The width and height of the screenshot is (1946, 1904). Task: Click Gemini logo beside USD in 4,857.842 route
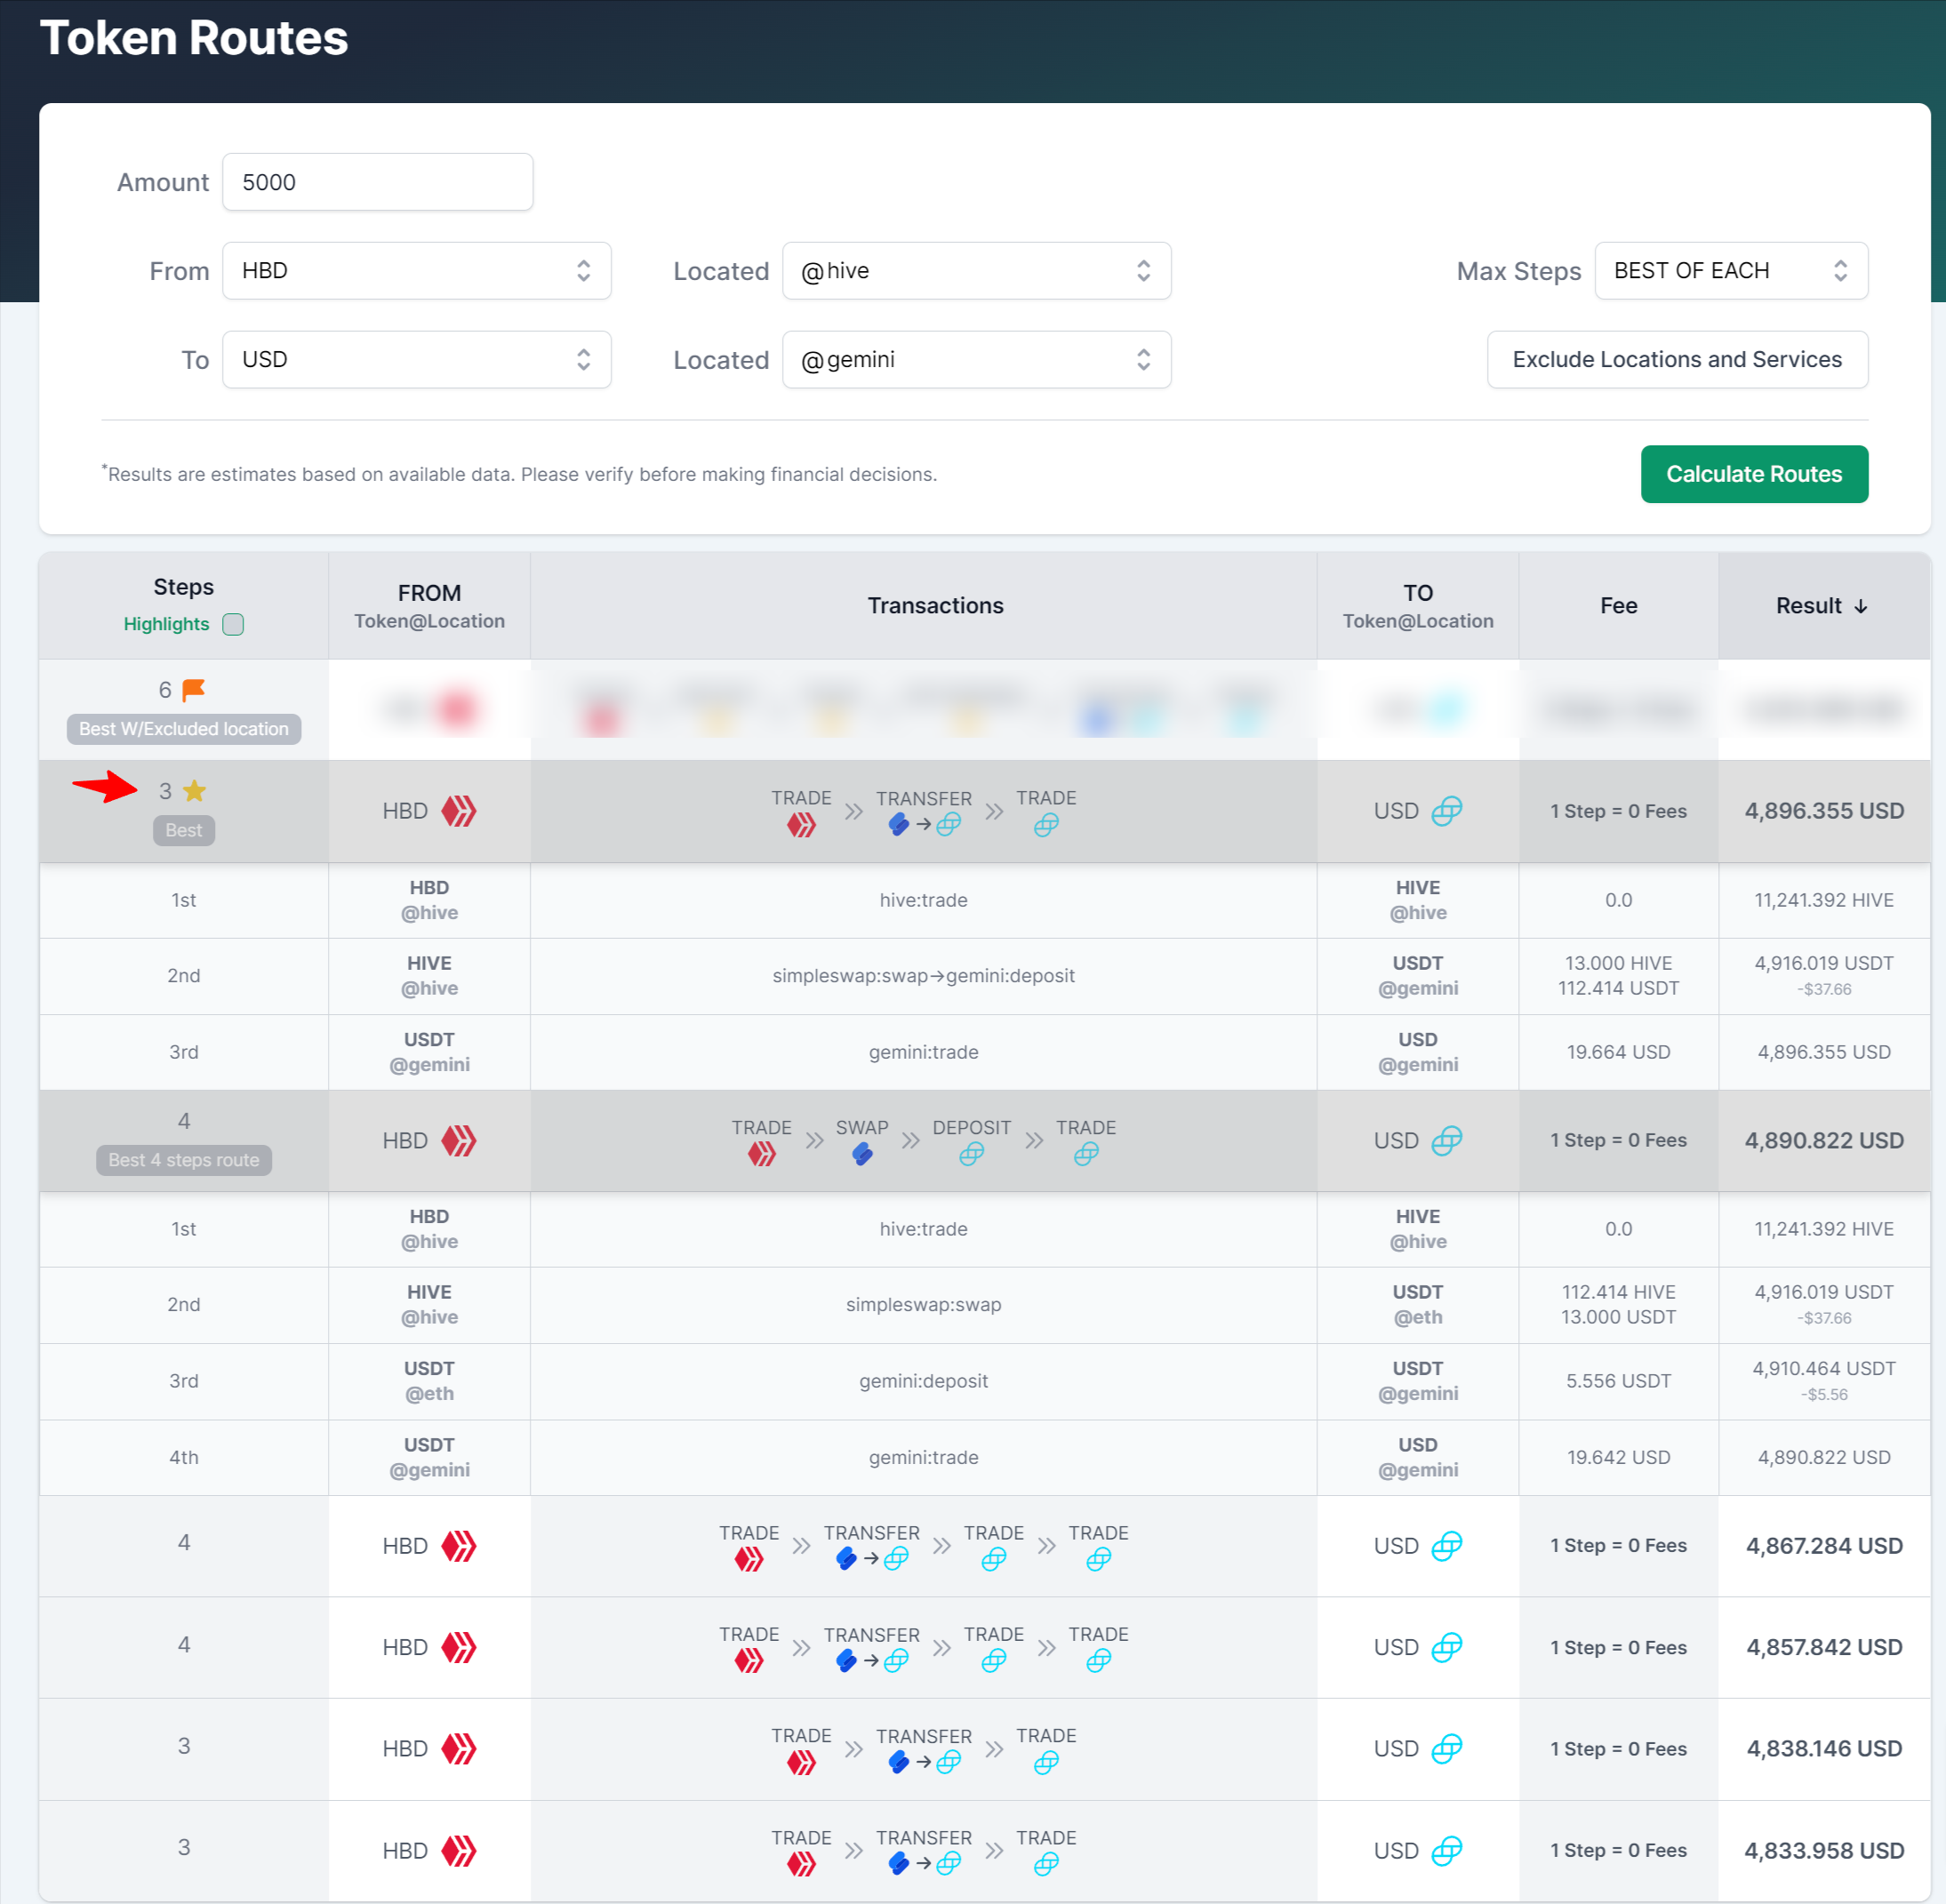point(1447,1647)
